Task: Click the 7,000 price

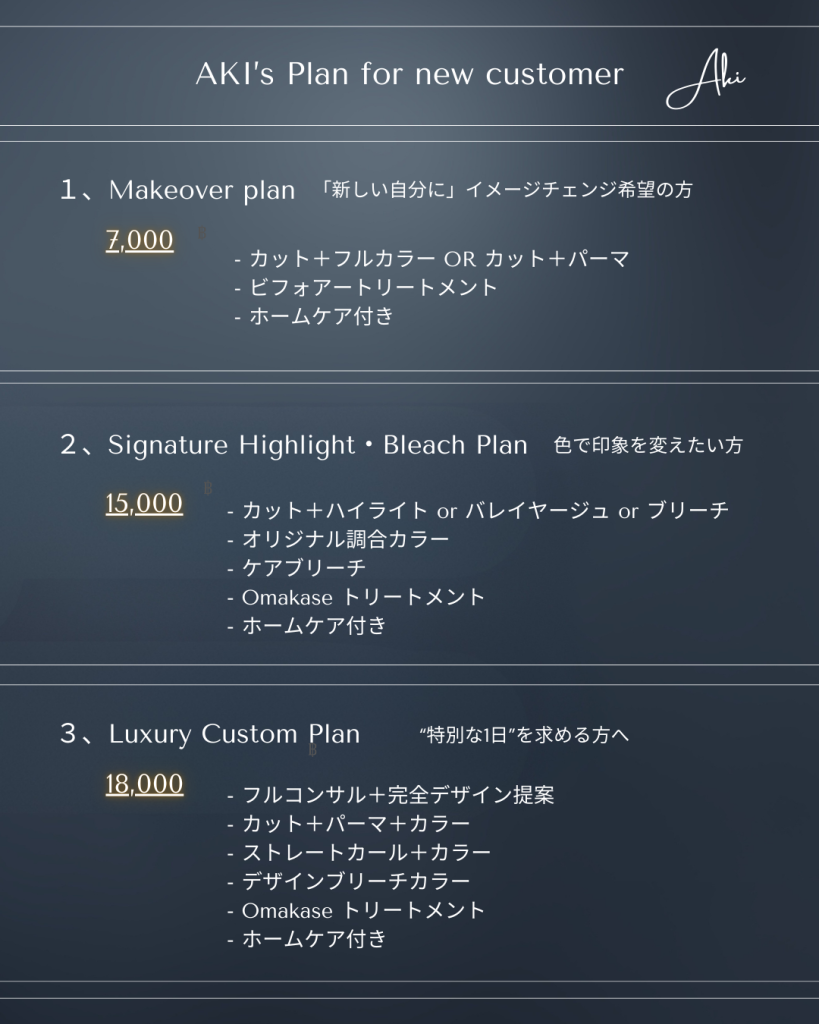Action: tap(140, 240)
